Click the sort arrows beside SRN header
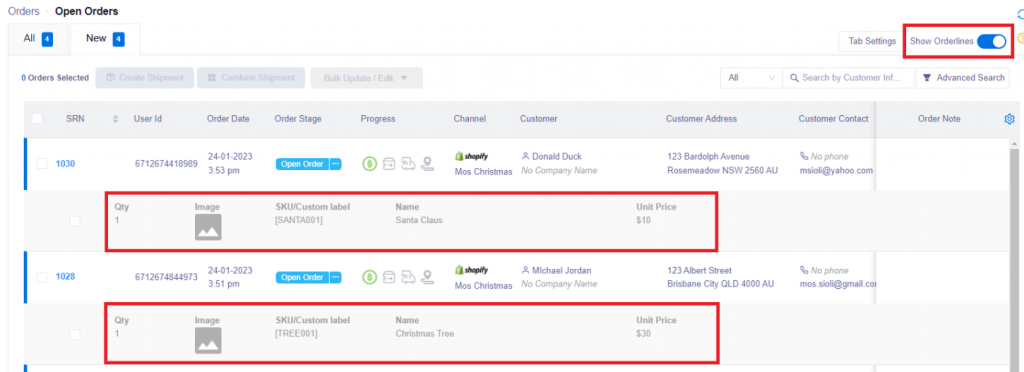The height and width of the screenshot is (372, 1024). click(116, 119)
